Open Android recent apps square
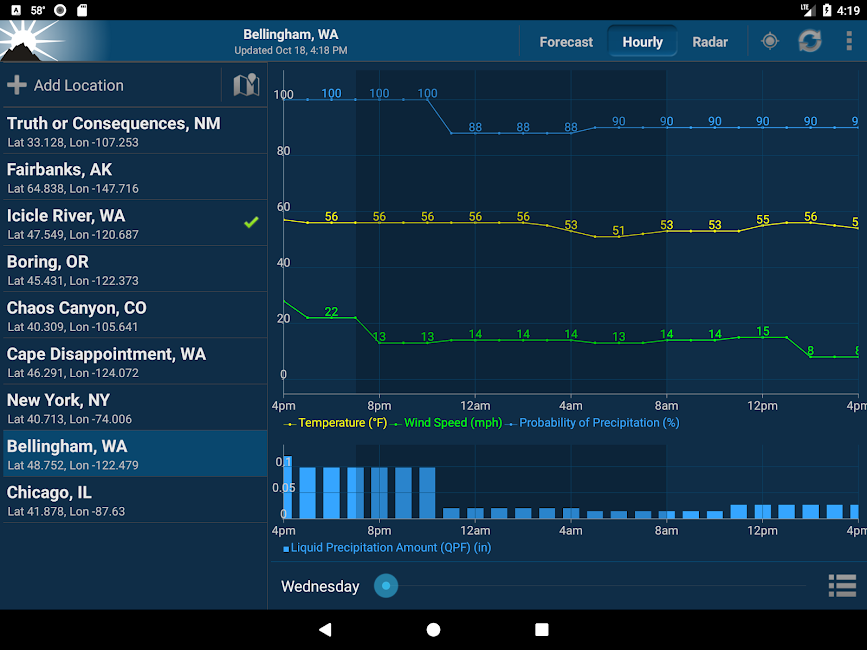 (x=542, y=630)
